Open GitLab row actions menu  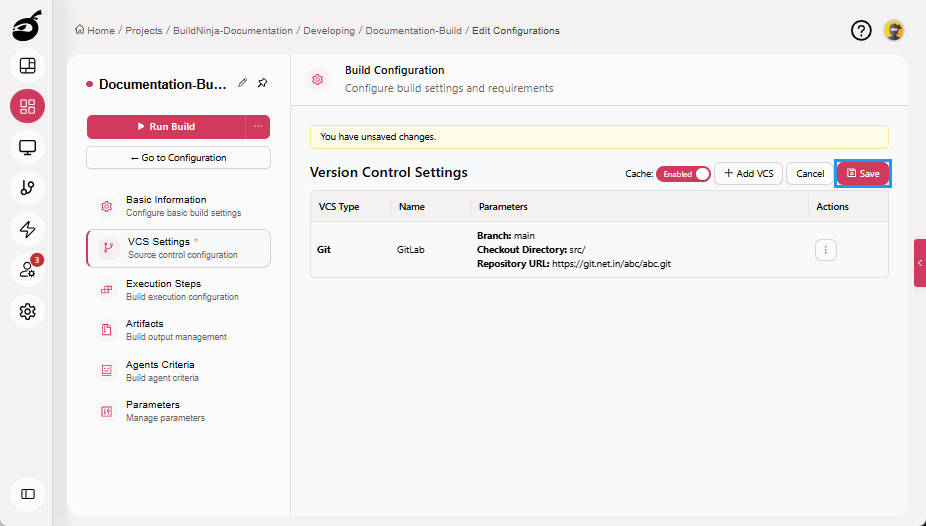[x=826, y=250]
